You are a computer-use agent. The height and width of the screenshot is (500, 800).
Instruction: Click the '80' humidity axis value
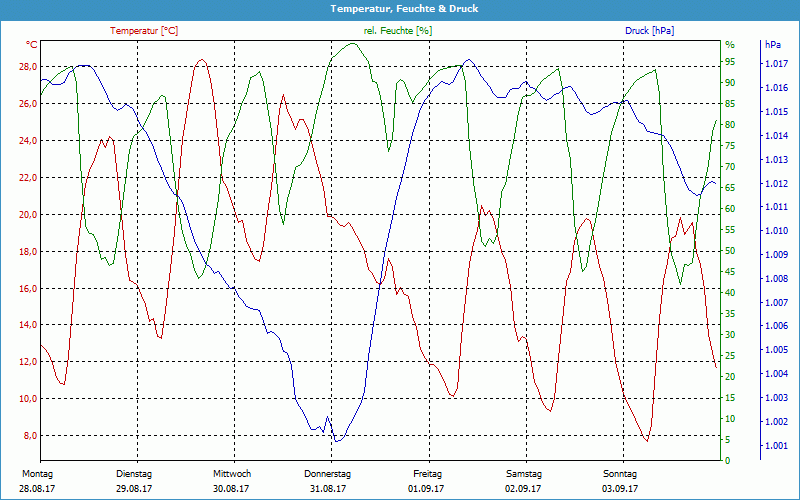click(730, 124)
